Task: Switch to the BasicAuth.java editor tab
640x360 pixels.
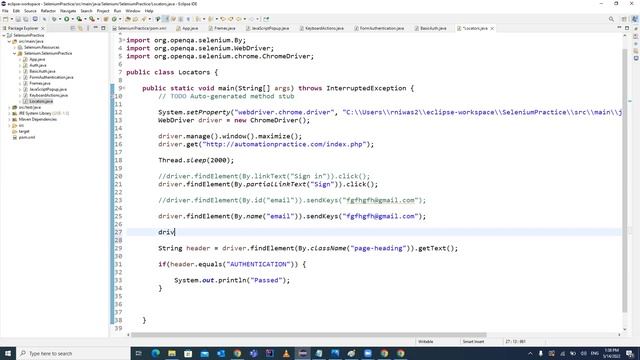Action: click(x=431, y=29)
